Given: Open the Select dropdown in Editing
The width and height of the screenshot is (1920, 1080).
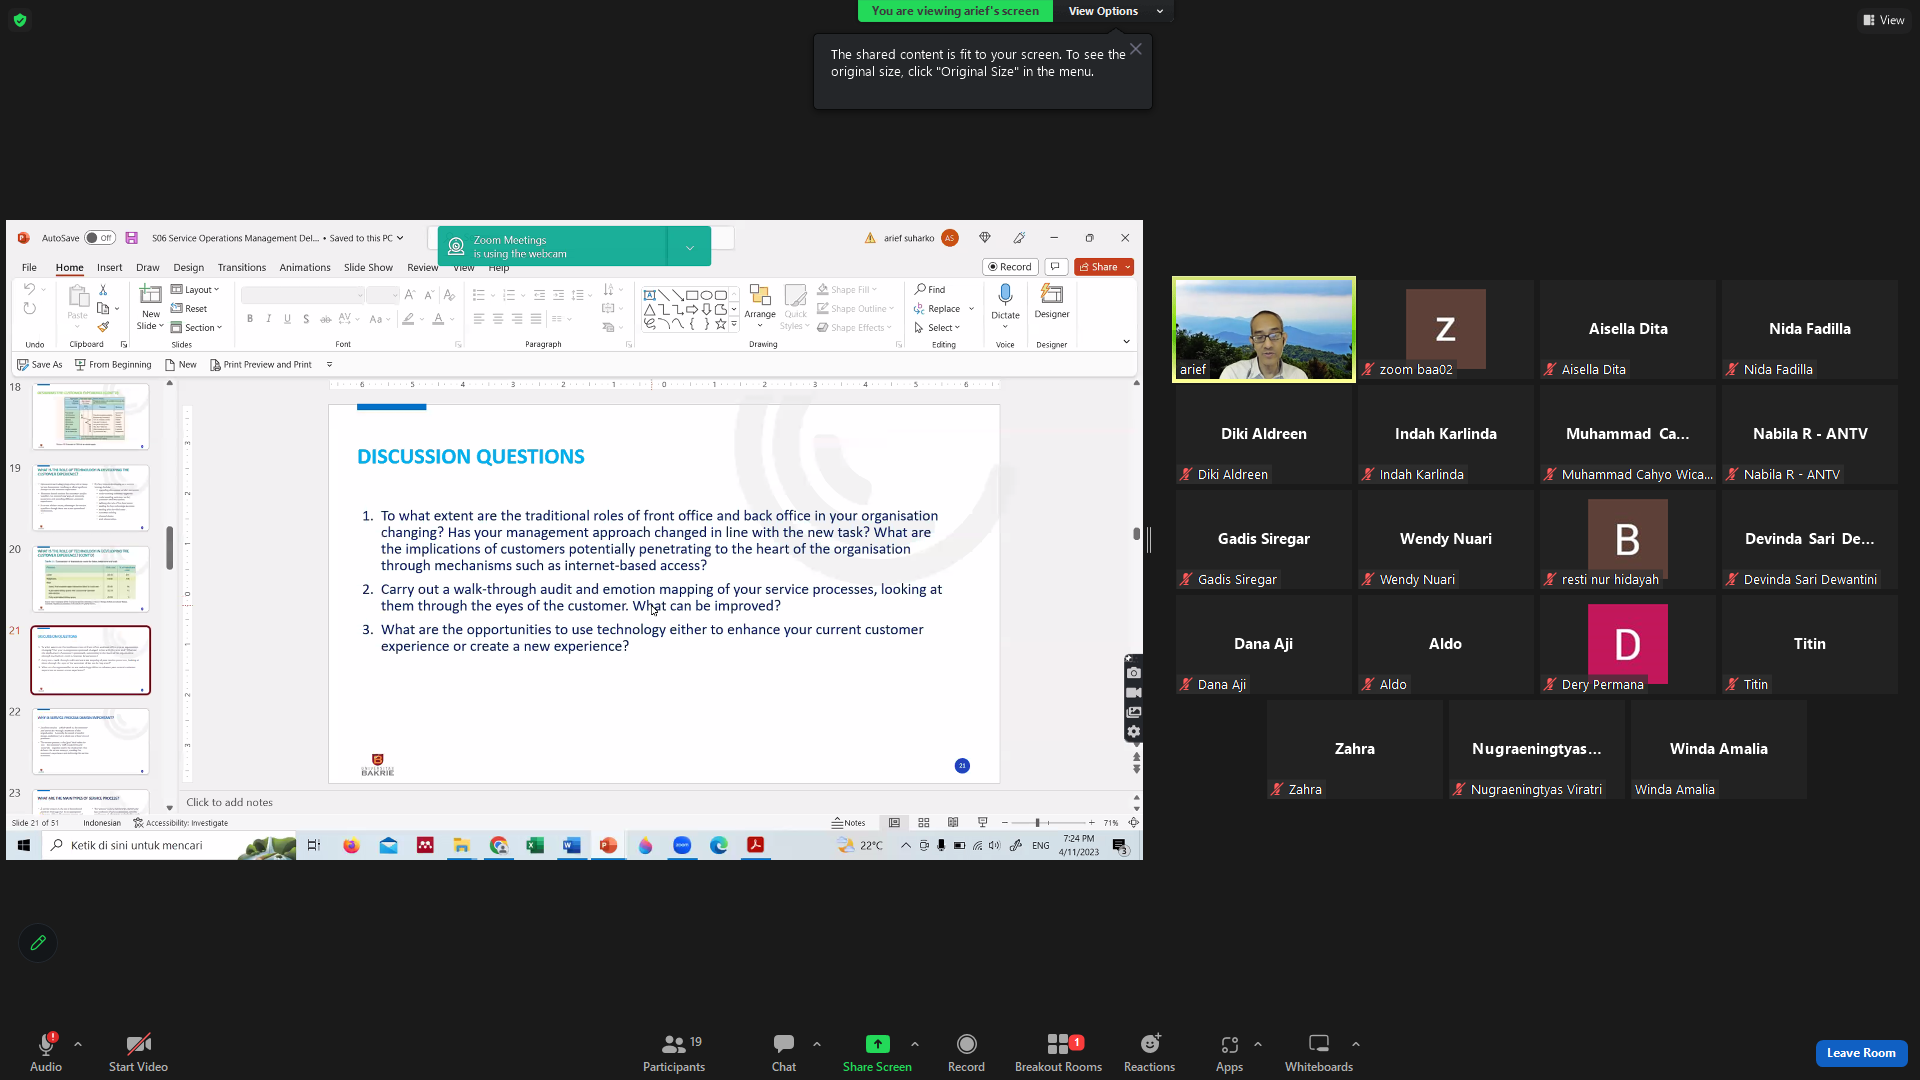Looking at the screenshot, I should pyautogui.click(x=937, y=327).
